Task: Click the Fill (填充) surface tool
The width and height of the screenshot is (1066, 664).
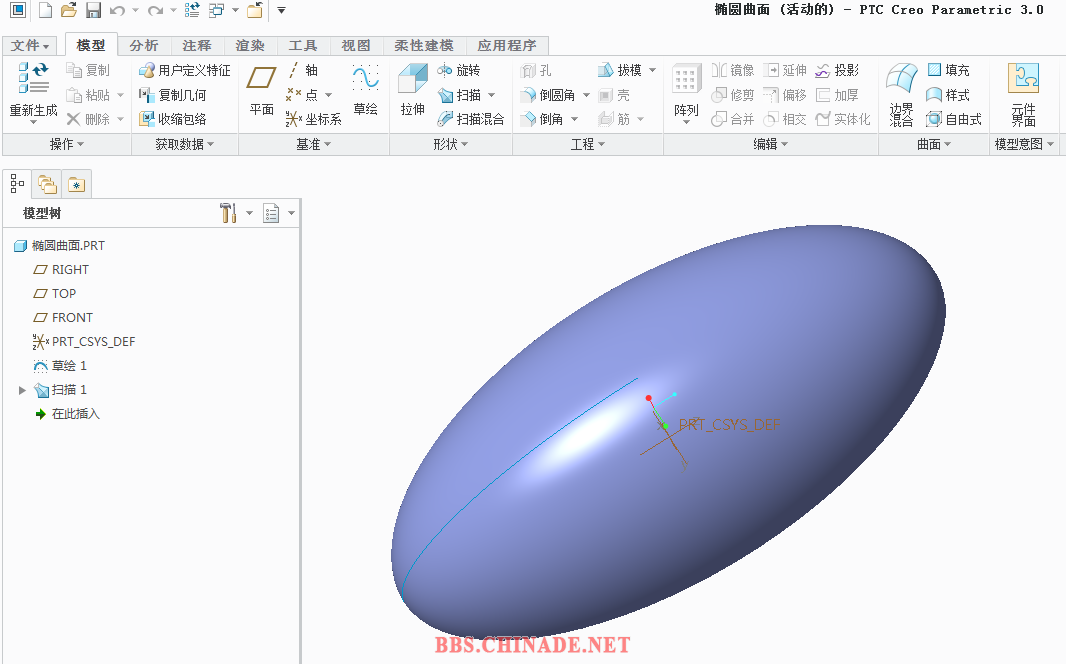Action: click(948, 70)
